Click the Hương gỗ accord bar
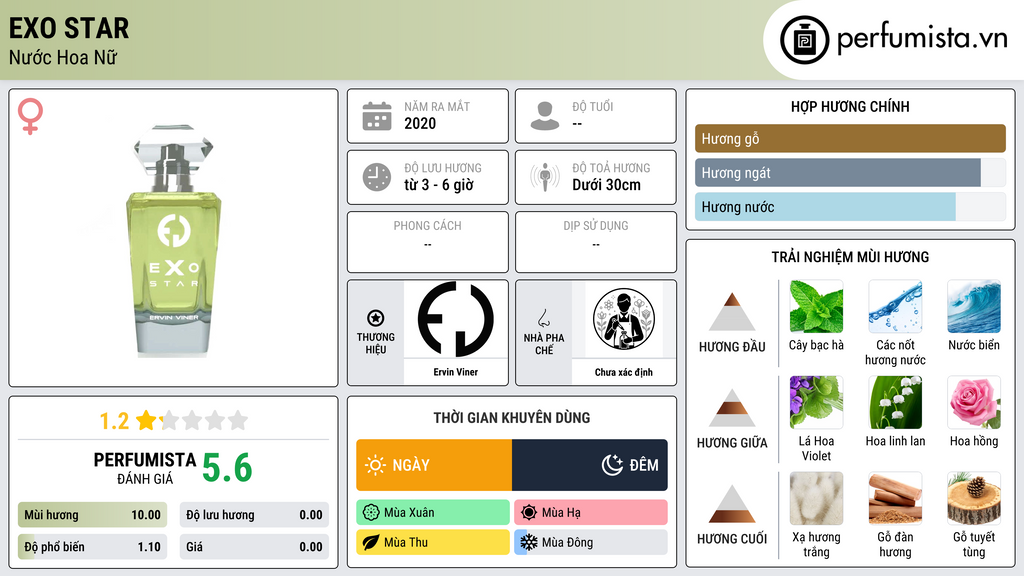 click(x=850, y=138)
